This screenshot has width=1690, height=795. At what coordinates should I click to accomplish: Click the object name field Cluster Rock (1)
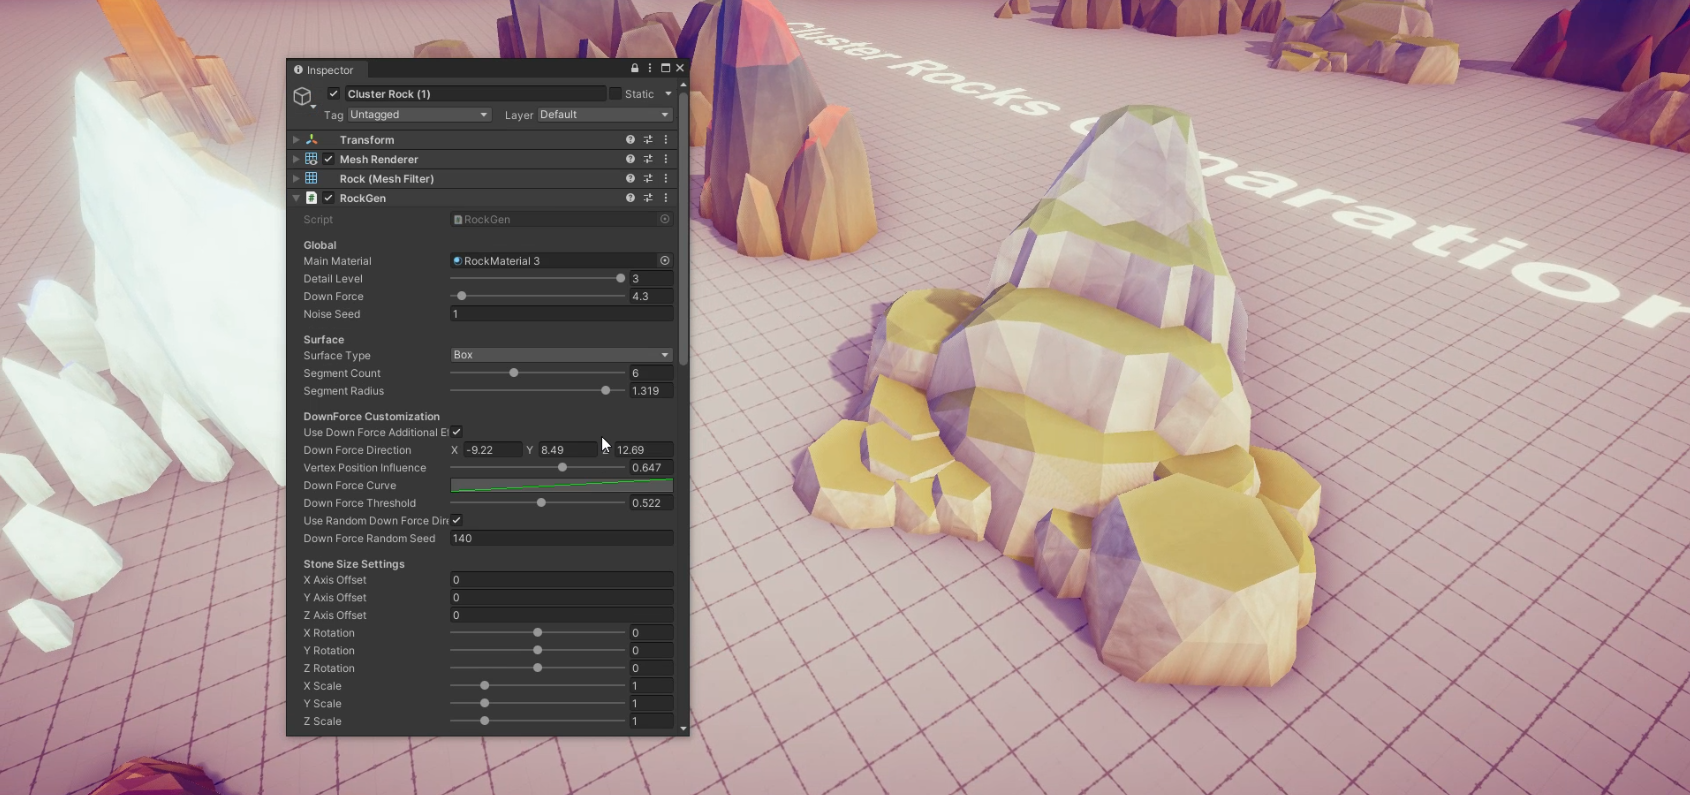pos(475,94)
